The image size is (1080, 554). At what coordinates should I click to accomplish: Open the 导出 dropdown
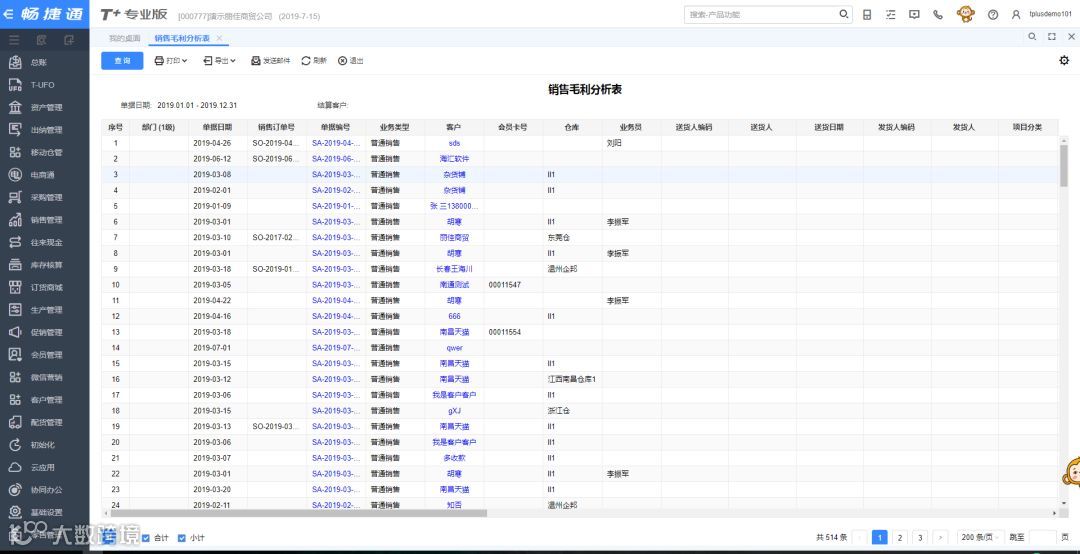pyautogui.click(x=220, y=61)
